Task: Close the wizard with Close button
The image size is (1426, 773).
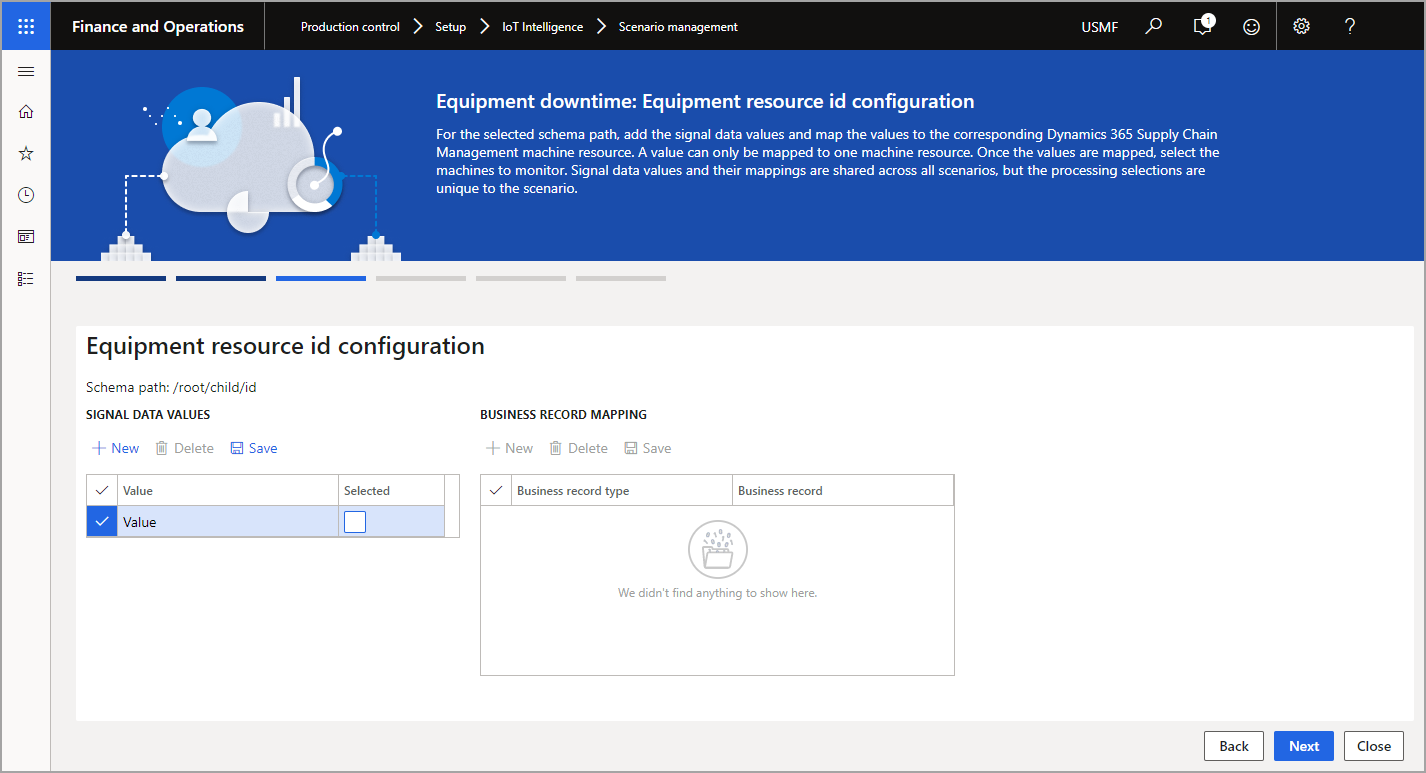Action: point(1374,746)
